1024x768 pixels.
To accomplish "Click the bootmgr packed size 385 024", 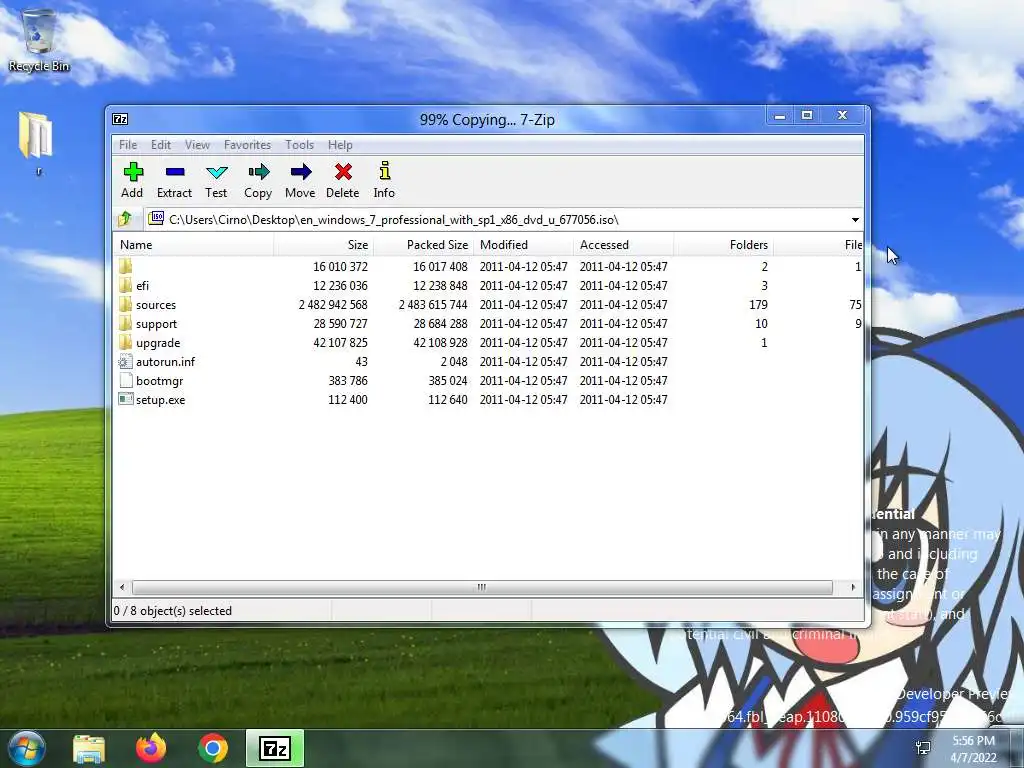I will point(447,380).
